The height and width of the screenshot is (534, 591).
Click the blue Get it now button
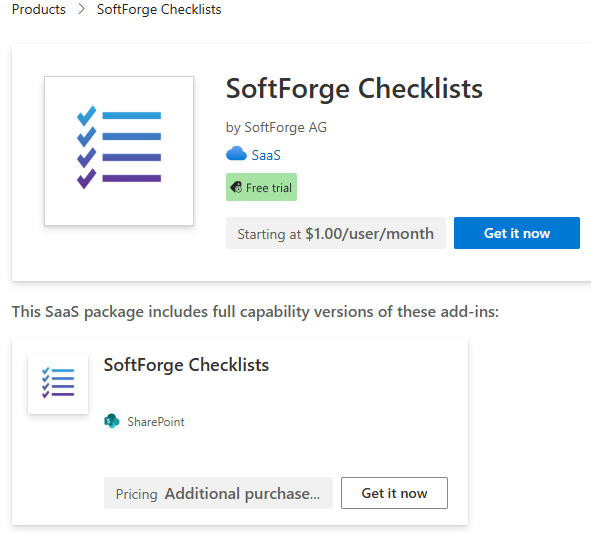pyautogui.click(x=517, y=233)
